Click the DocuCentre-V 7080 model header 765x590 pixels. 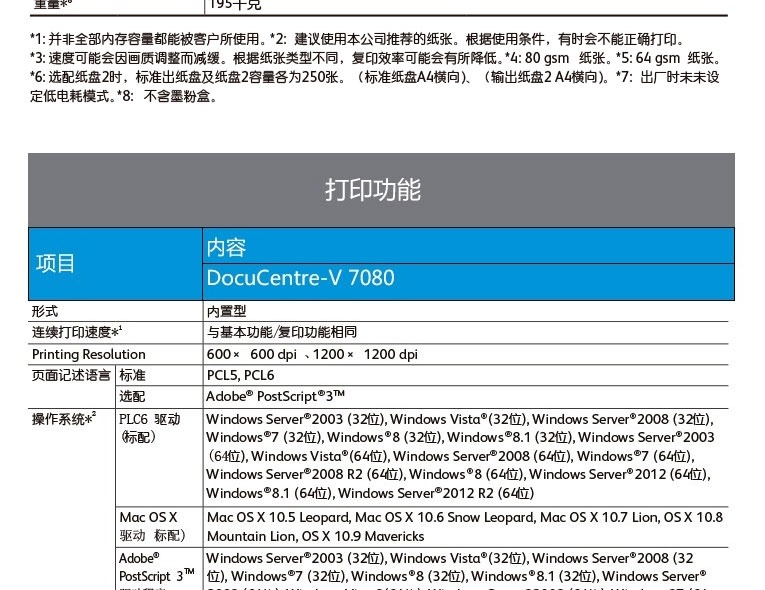(301, 278)
